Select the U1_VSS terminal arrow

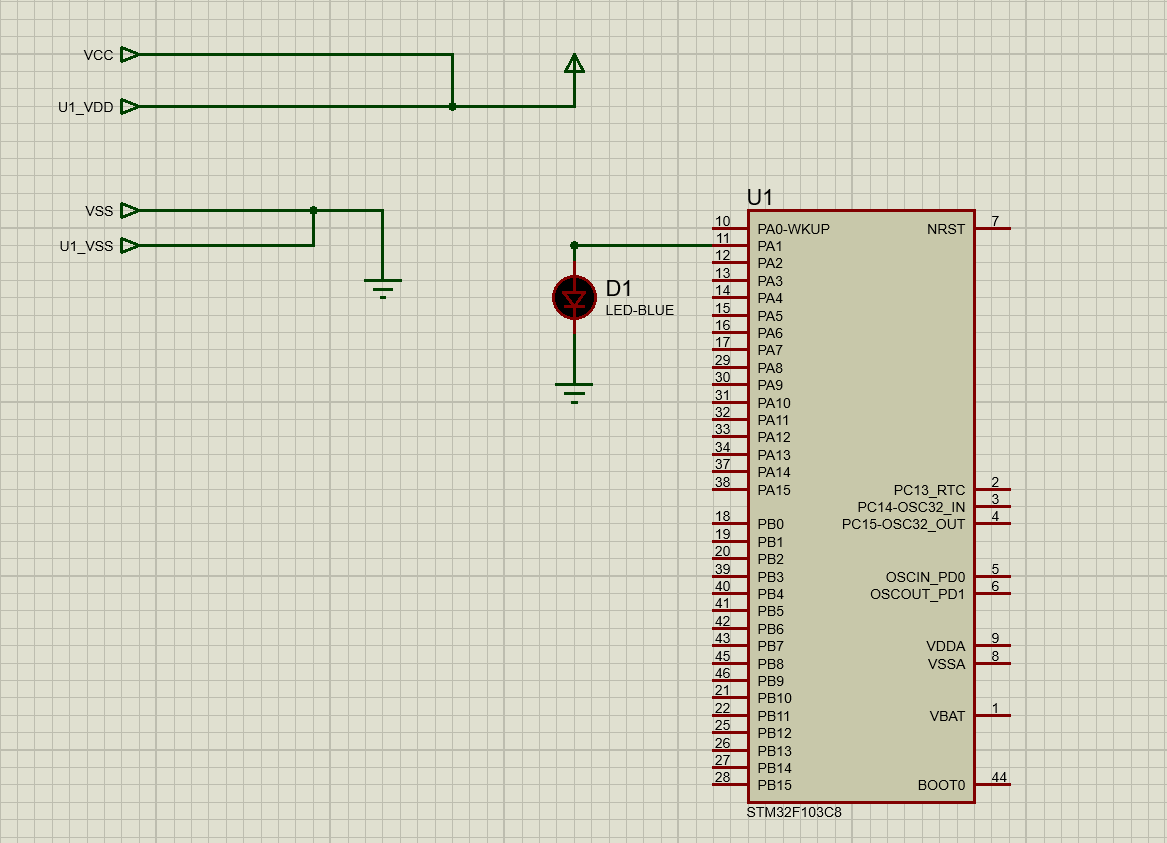point(130,245)
